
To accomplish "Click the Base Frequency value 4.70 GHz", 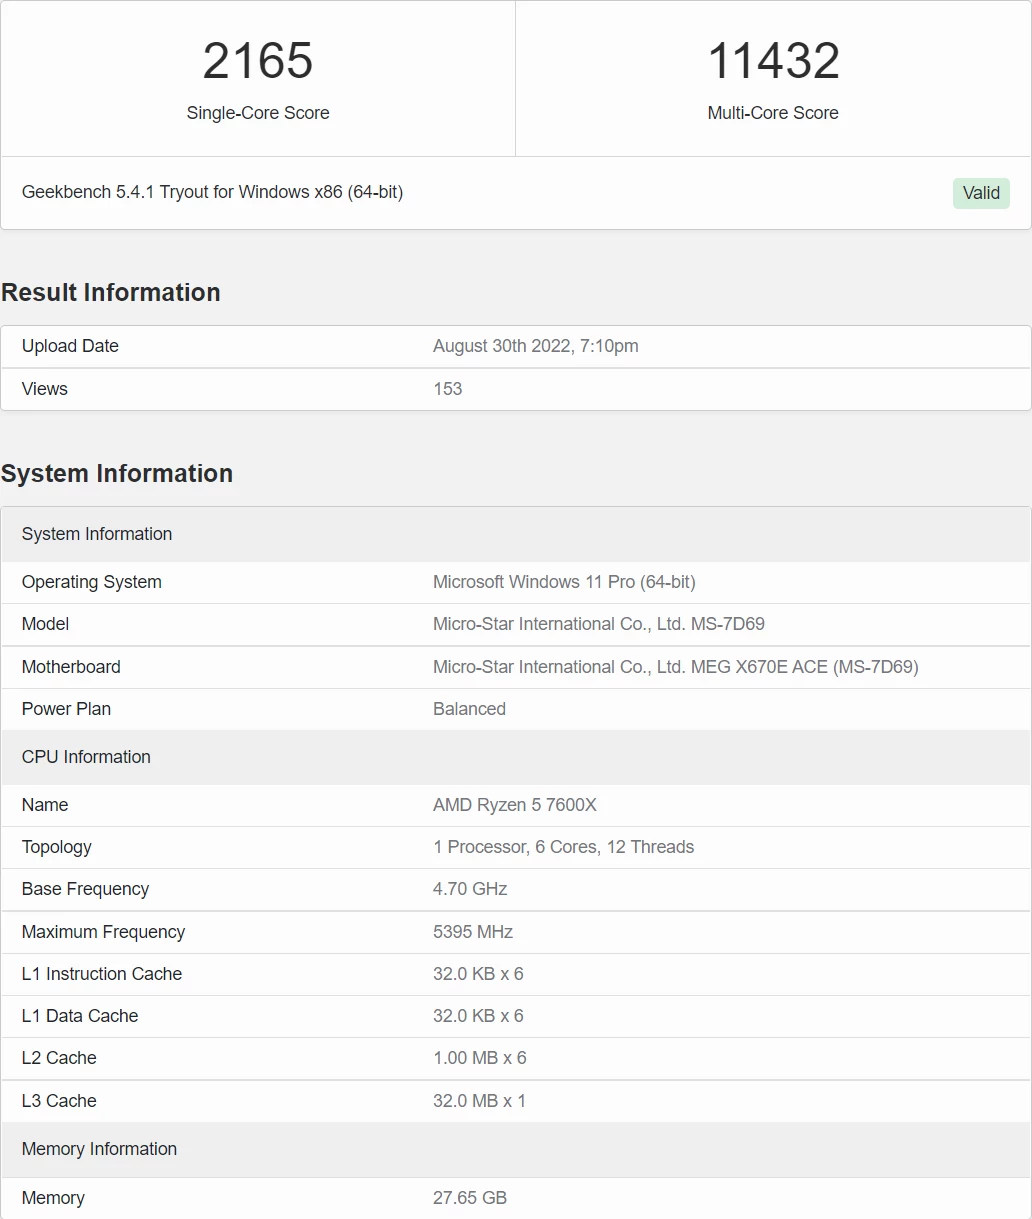I will [470, 889].
